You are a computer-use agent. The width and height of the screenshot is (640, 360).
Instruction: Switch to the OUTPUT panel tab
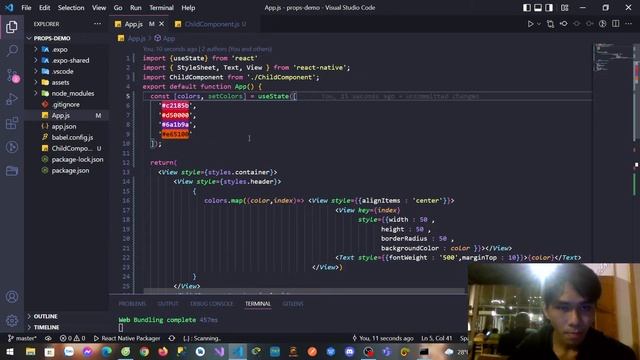pyautogui.click(x=168, y=304)
